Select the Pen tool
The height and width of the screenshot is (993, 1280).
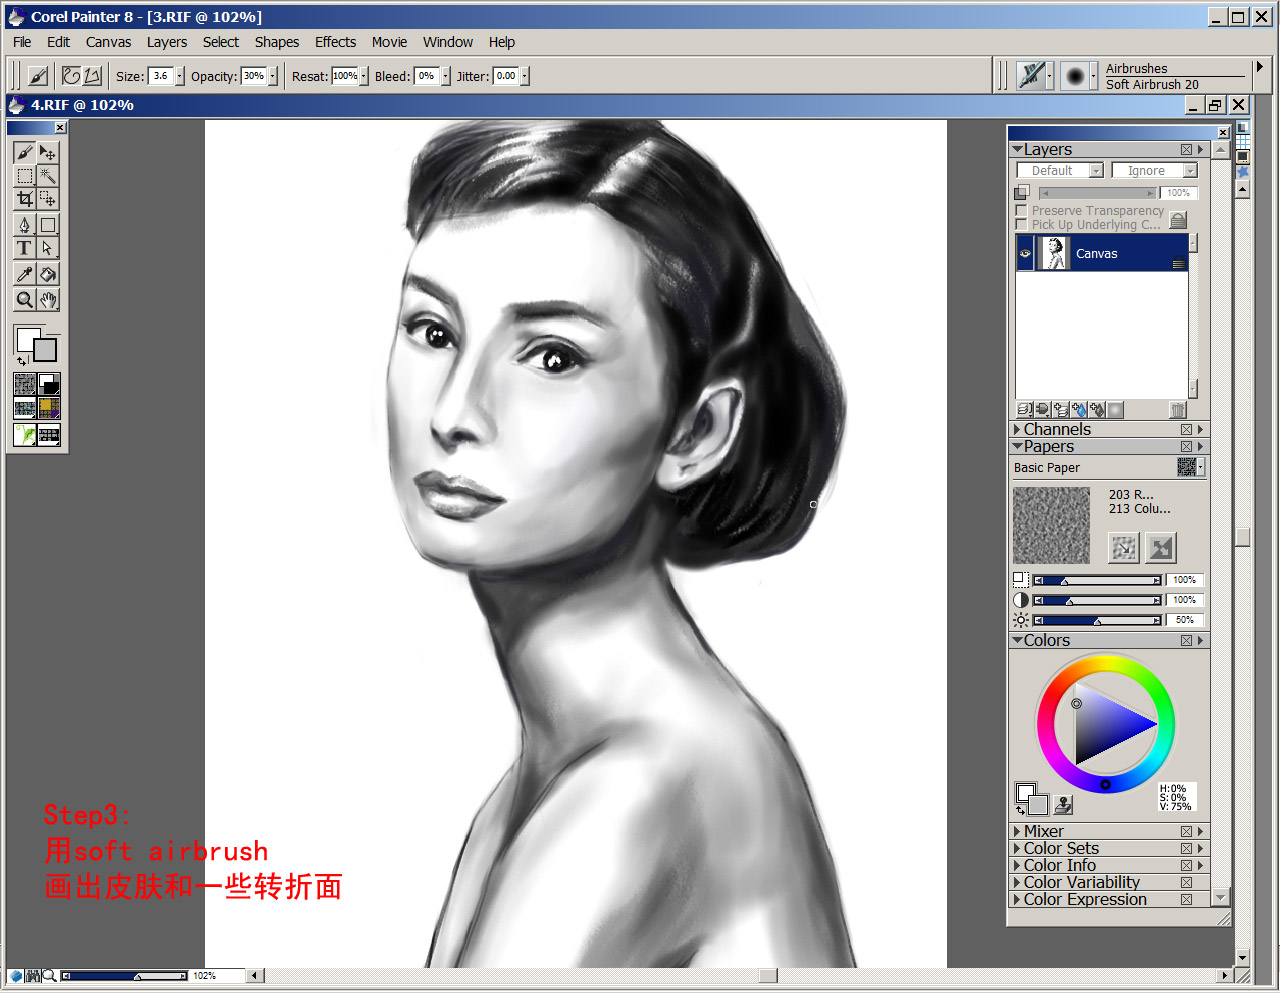pos(25,224)
